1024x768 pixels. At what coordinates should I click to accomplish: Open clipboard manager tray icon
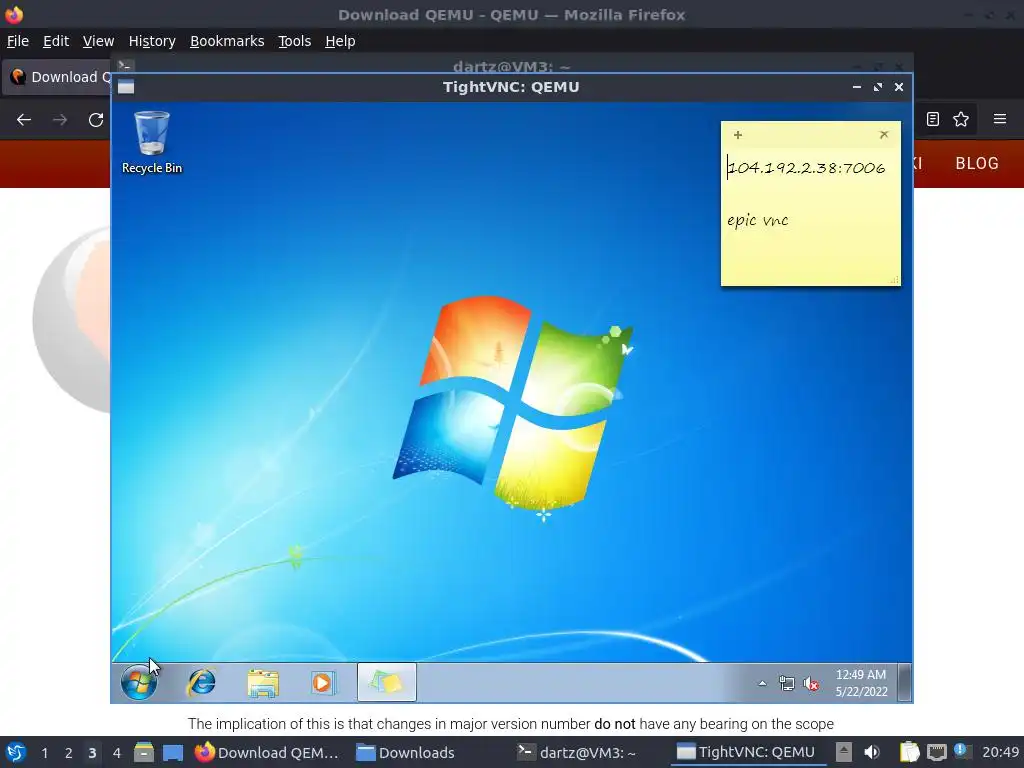(x=909, y=752)
